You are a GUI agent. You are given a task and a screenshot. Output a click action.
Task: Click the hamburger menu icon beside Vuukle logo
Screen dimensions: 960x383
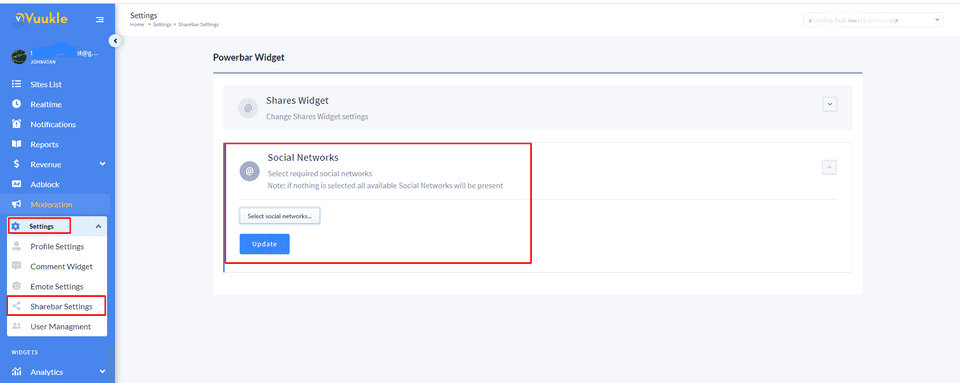coord(100,20)
